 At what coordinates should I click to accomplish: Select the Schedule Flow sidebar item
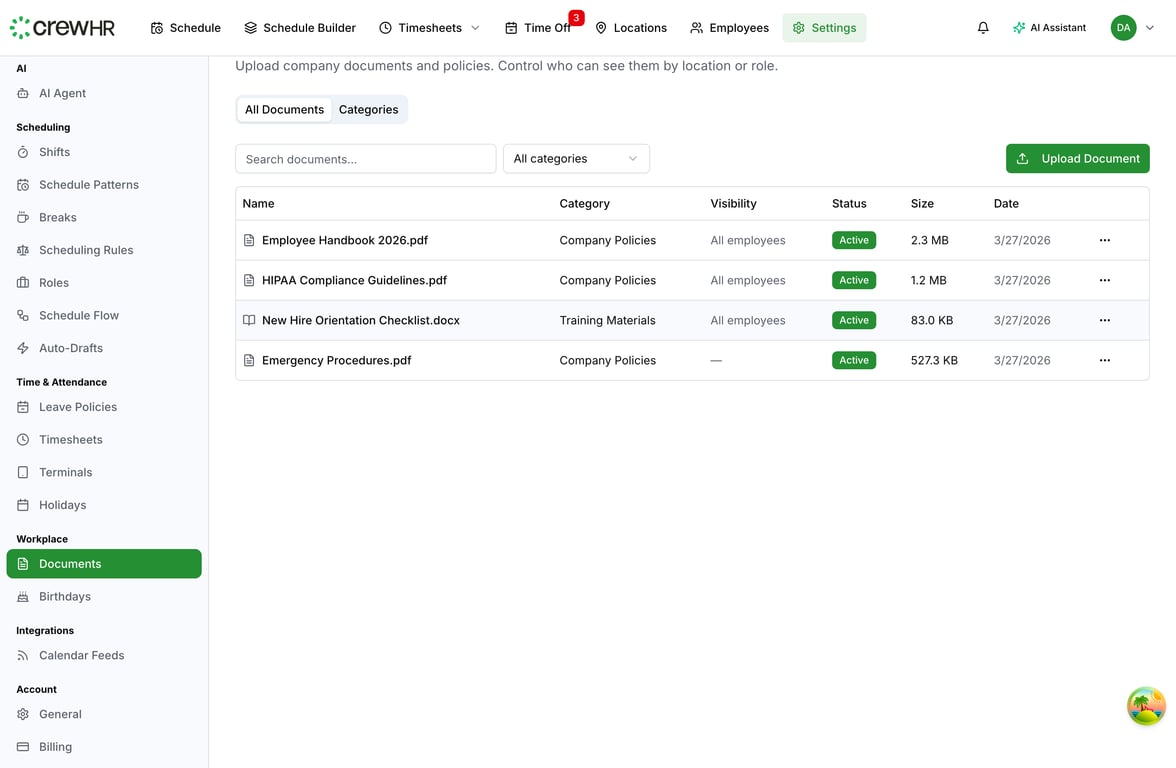[x=80, y=315]
